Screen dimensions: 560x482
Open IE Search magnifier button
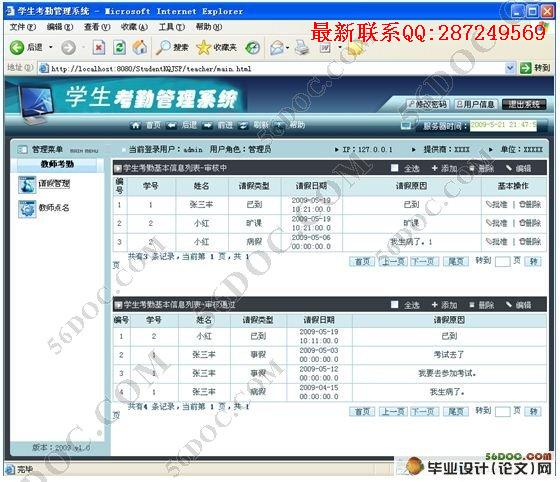(172, 47)
